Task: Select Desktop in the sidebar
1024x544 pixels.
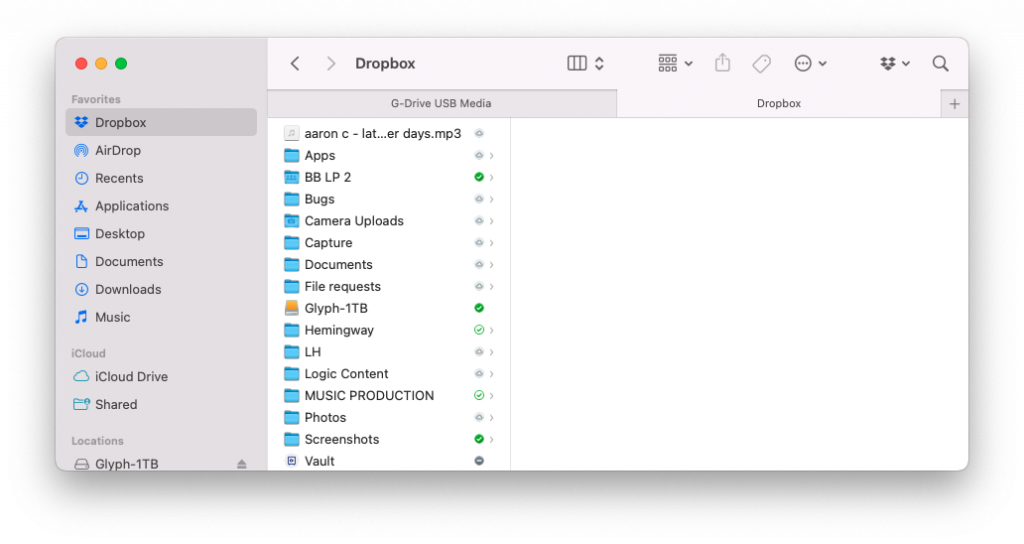Action: pos(161,234)
